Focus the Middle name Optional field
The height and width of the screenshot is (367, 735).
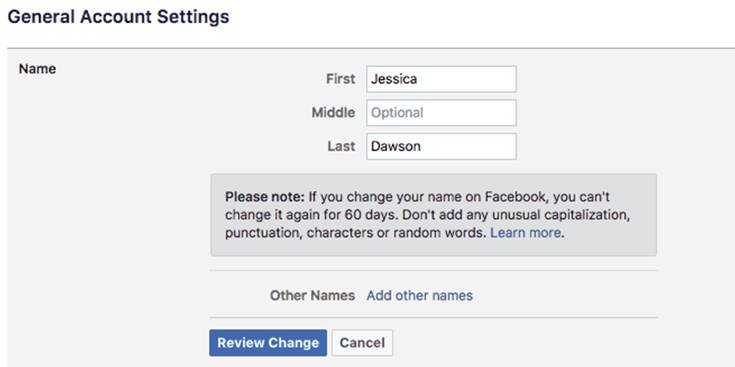coord(441,112)
